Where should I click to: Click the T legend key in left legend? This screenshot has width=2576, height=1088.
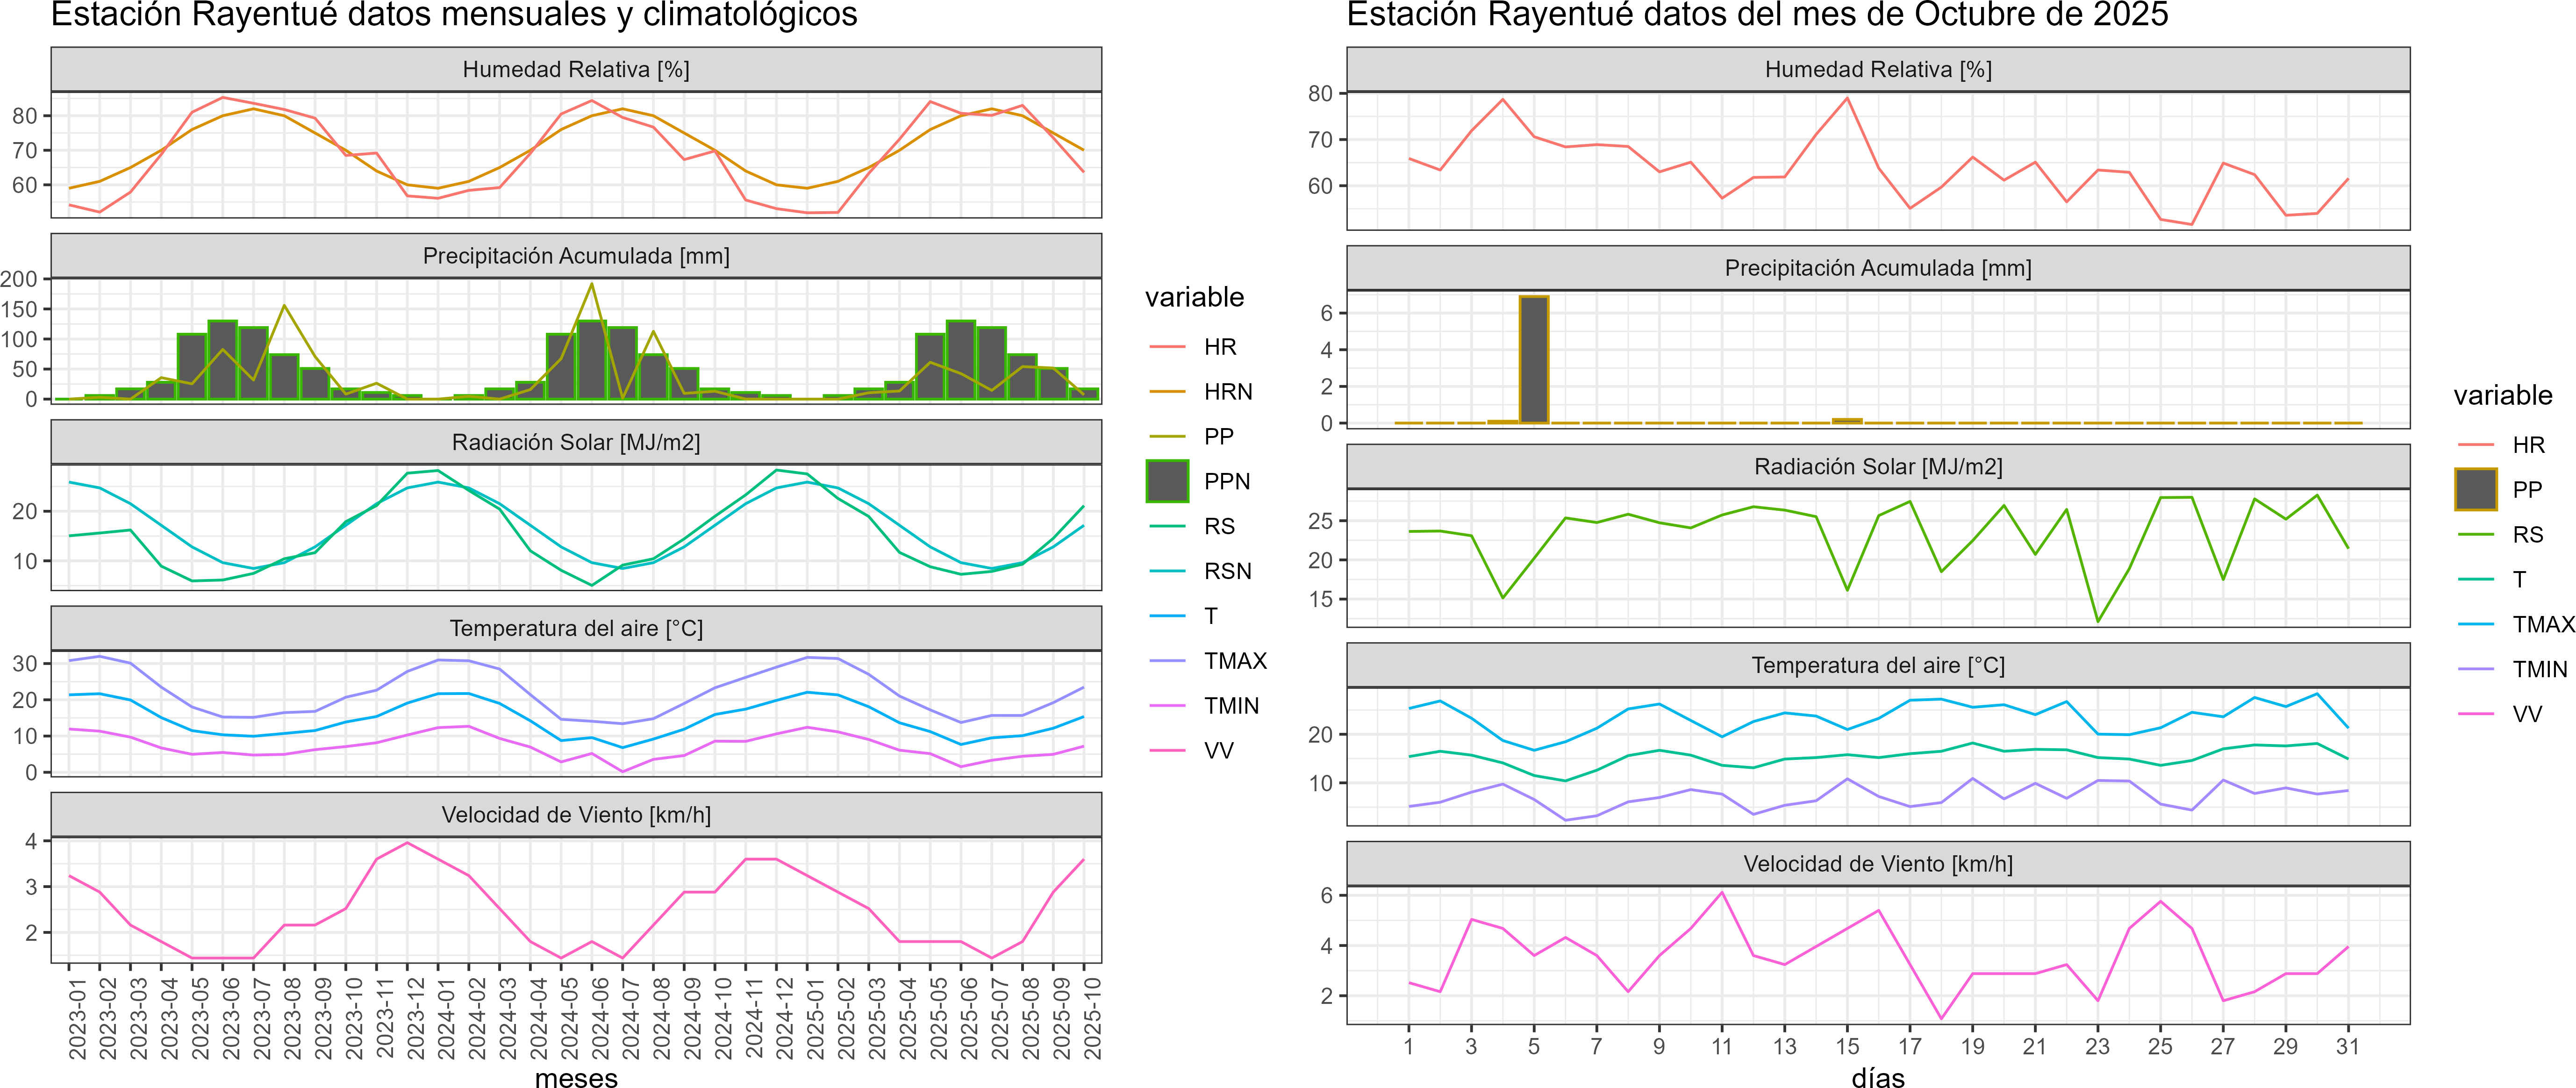tap(1167, 616)
